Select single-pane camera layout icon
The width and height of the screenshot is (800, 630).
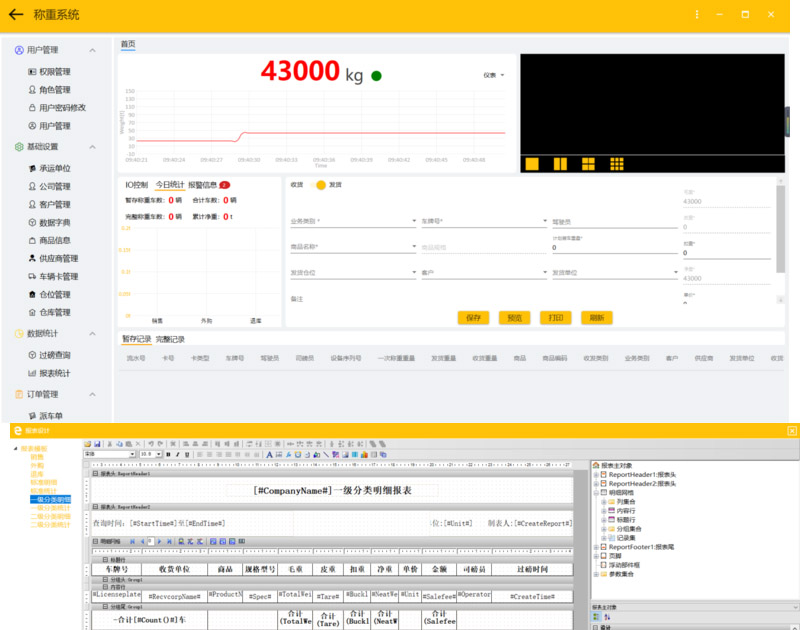[532, 163]
